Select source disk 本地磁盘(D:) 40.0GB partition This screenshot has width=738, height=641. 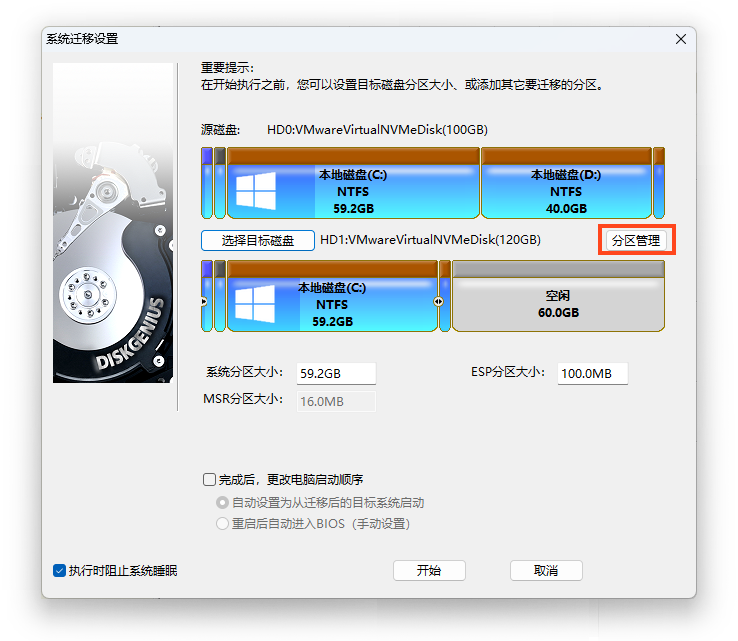click(566, 183)
